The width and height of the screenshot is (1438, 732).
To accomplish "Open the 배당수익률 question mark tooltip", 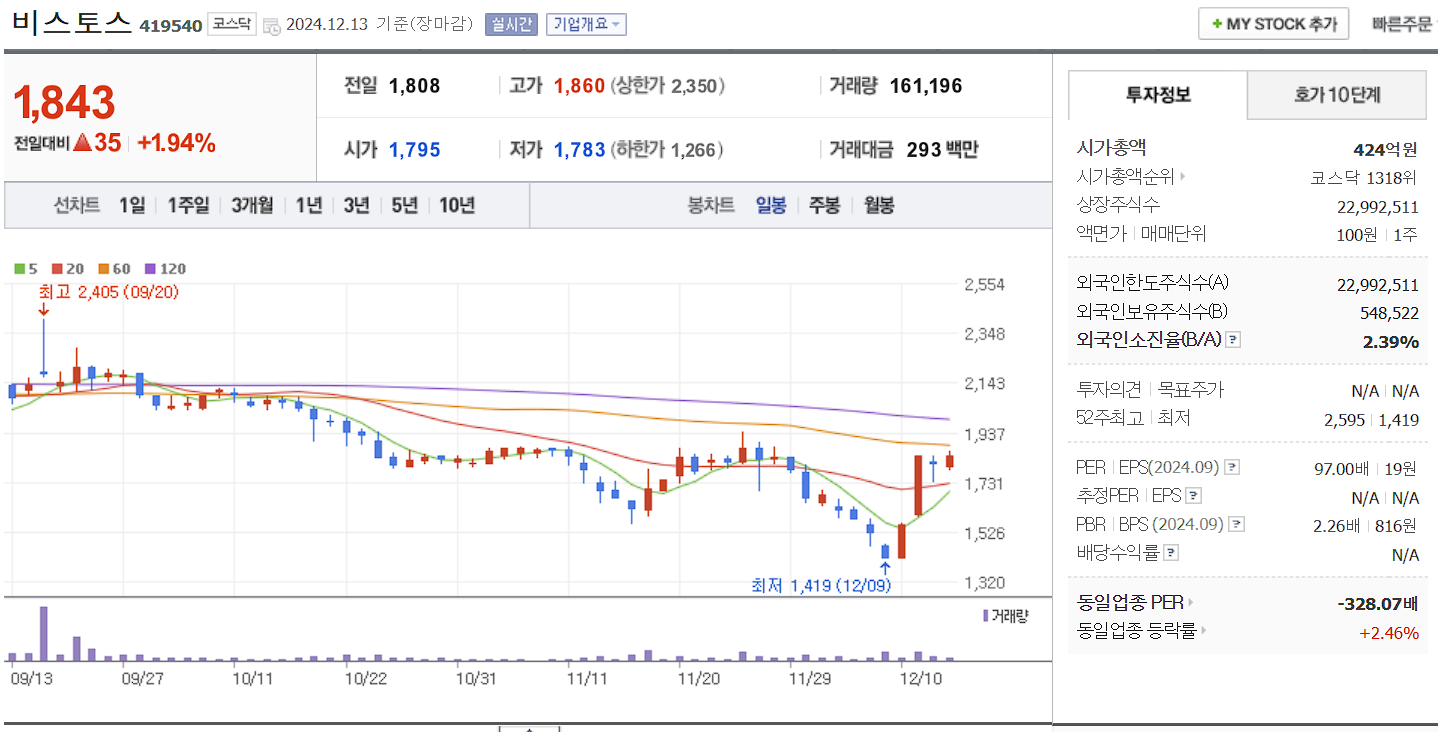I will point(1169,554).
